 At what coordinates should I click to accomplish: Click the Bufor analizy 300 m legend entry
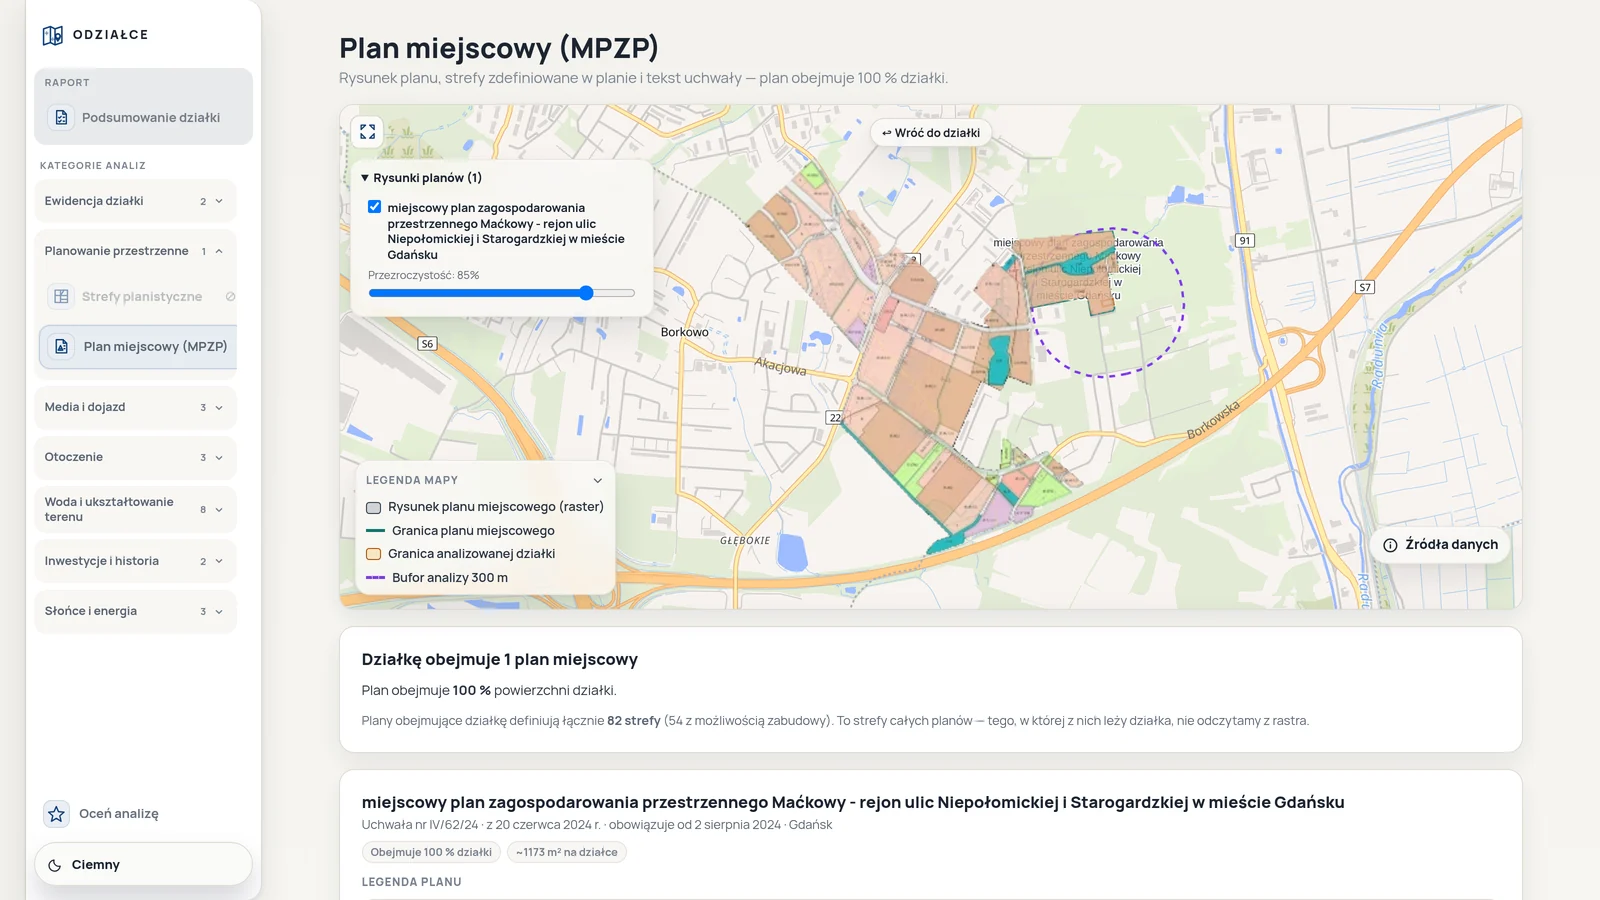[437, 578]
